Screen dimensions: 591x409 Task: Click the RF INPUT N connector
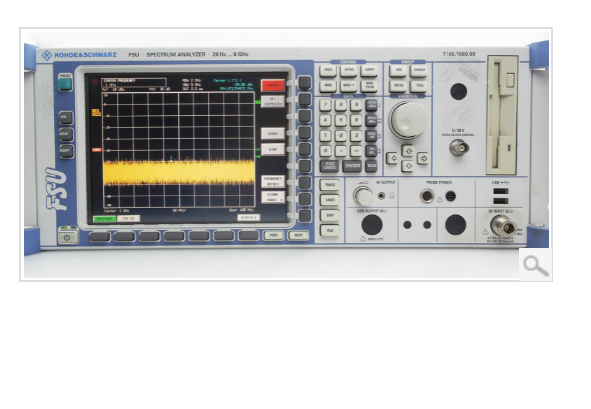pos(504,226)
